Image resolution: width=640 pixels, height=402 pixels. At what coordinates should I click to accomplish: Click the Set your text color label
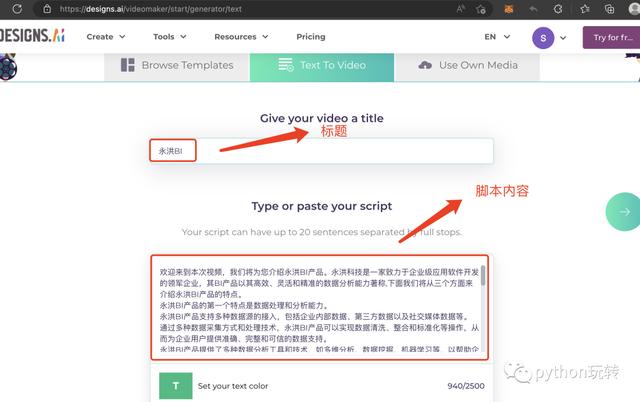(x=233, y=386)
